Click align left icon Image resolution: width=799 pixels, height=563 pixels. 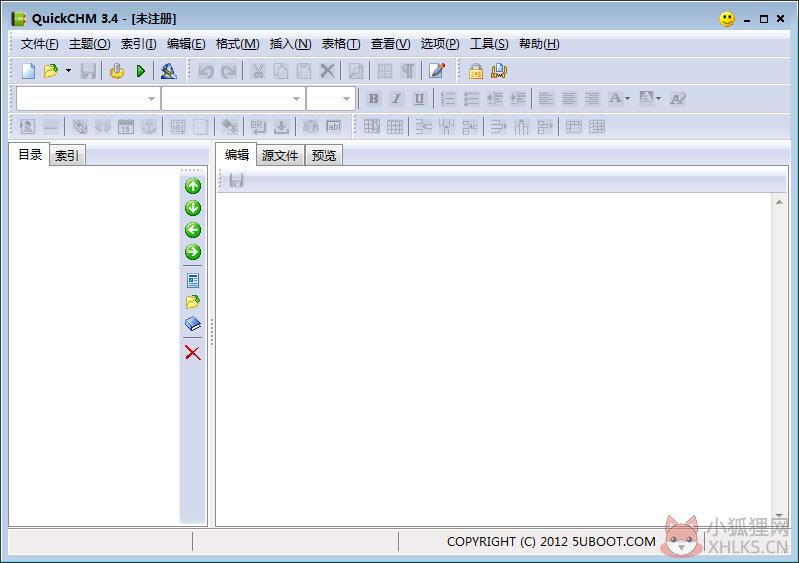click(x=546, y=99)
